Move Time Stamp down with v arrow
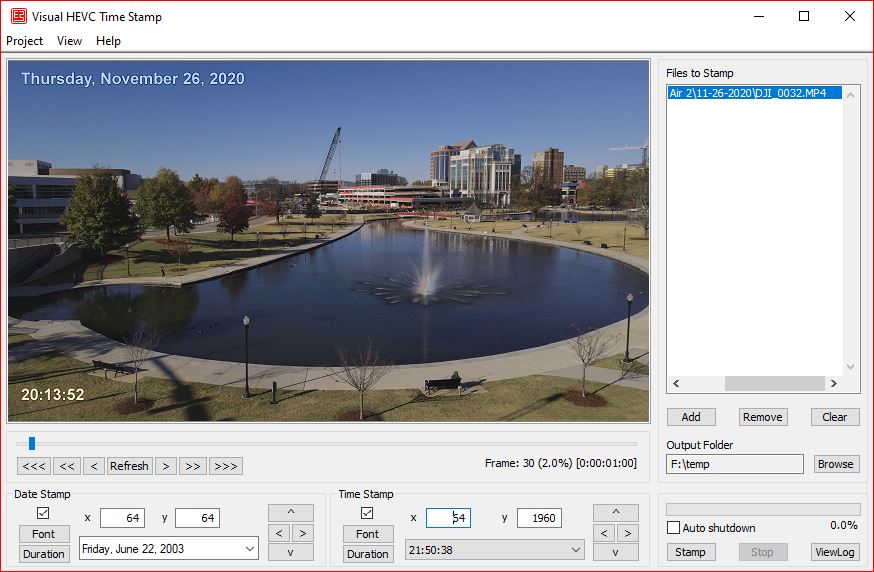 (x=615, y=552)
